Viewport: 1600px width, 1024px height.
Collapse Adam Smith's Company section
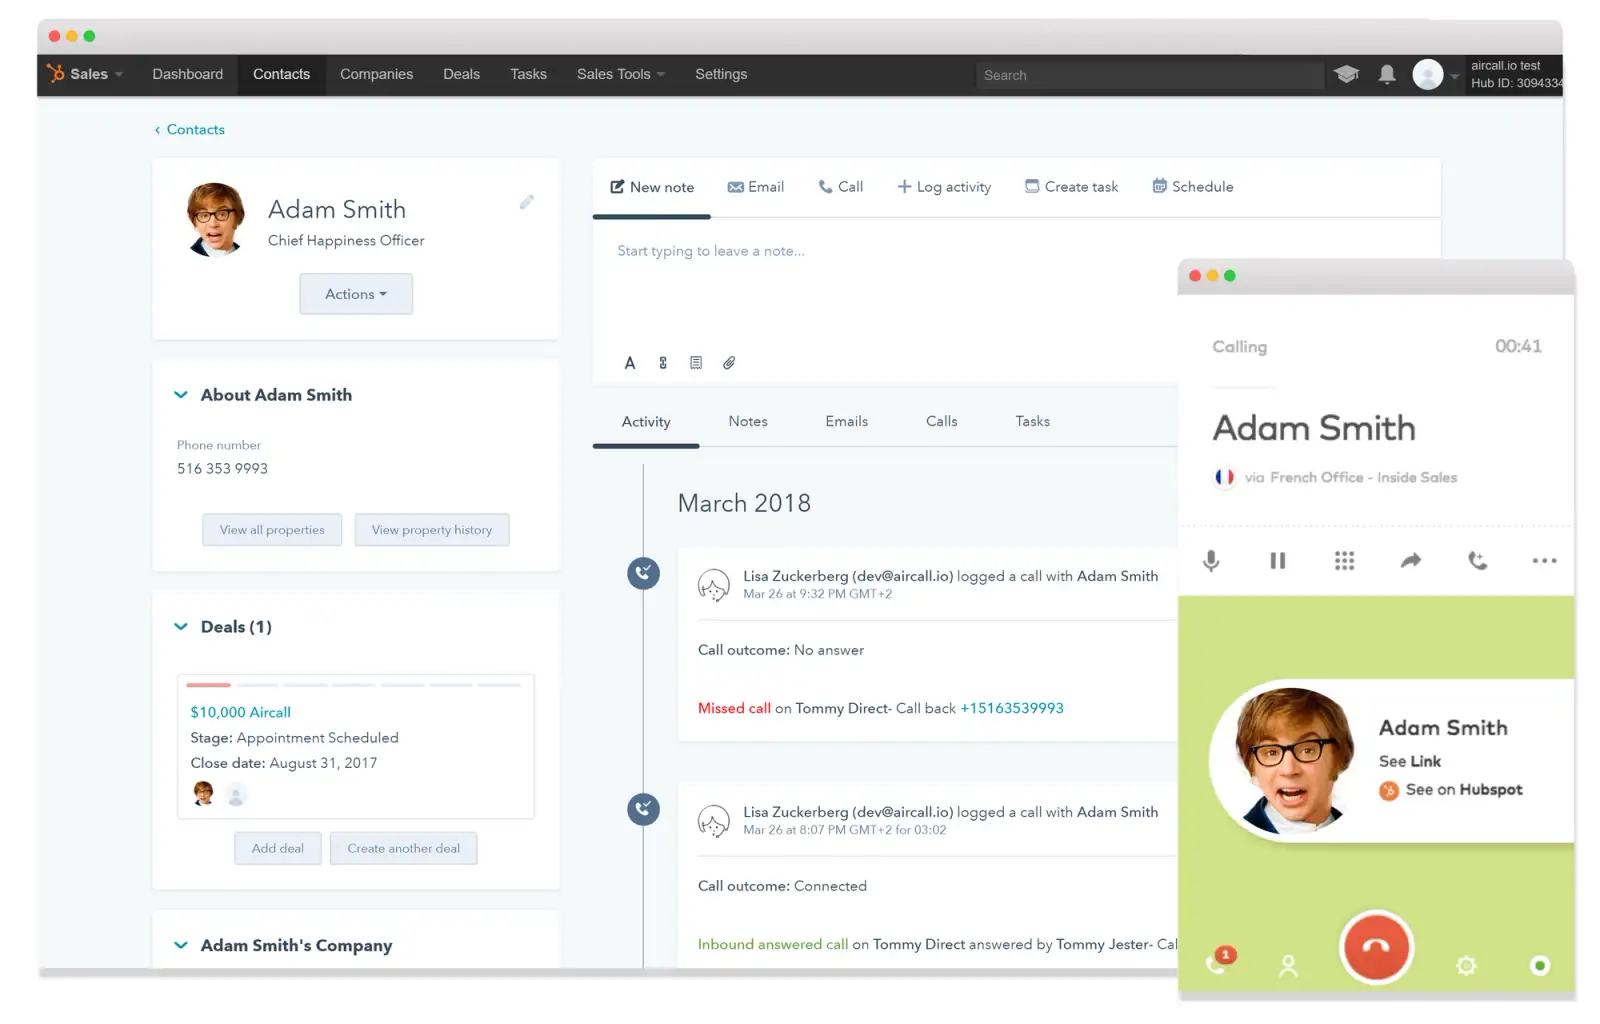[x=181, y=945]
